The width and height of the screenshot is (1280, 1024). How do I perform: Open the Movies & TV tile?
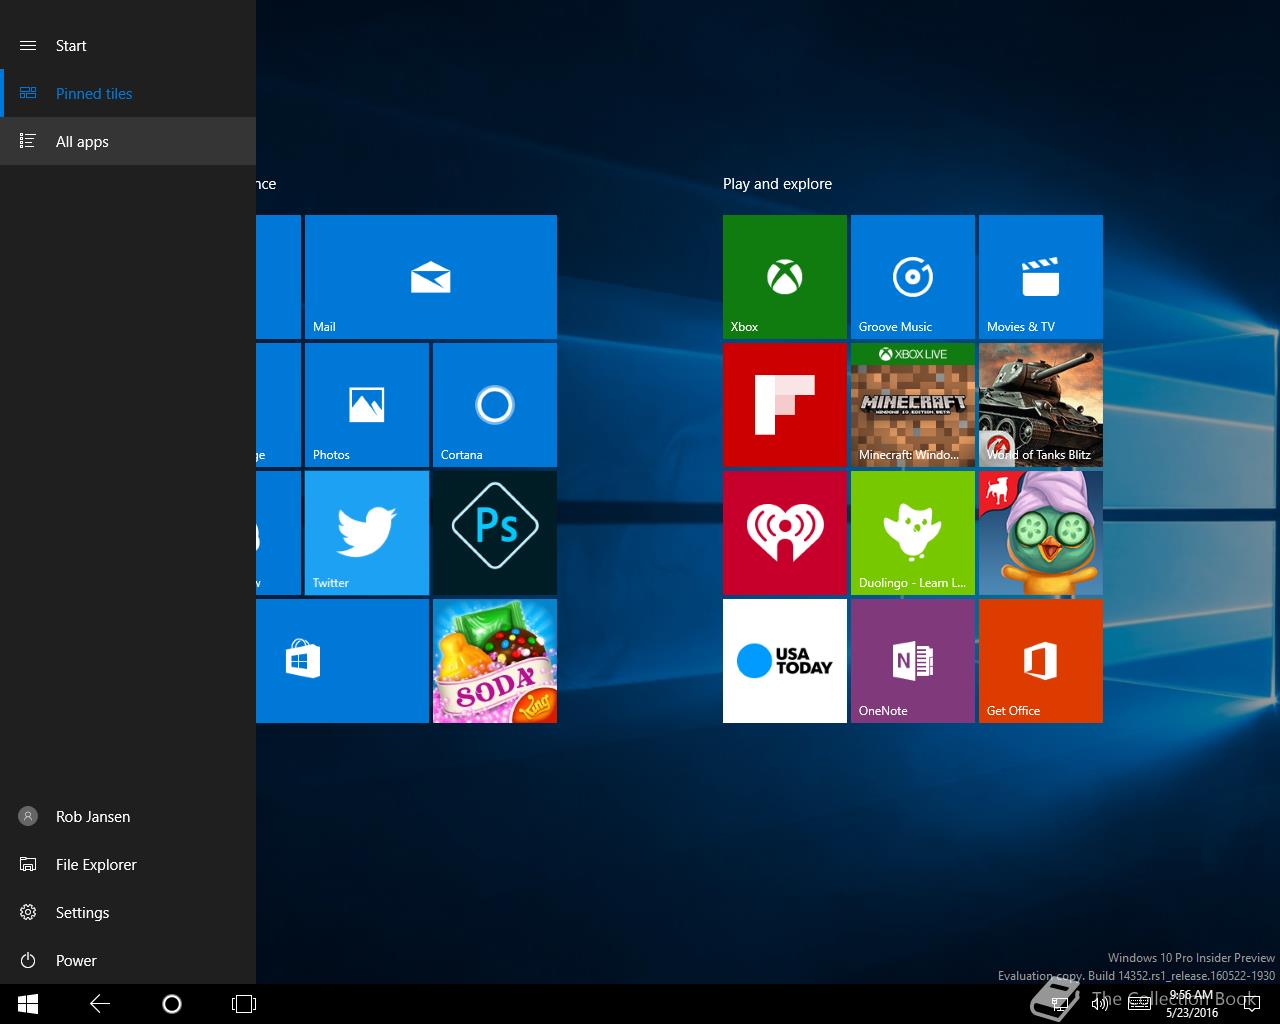1040,277
